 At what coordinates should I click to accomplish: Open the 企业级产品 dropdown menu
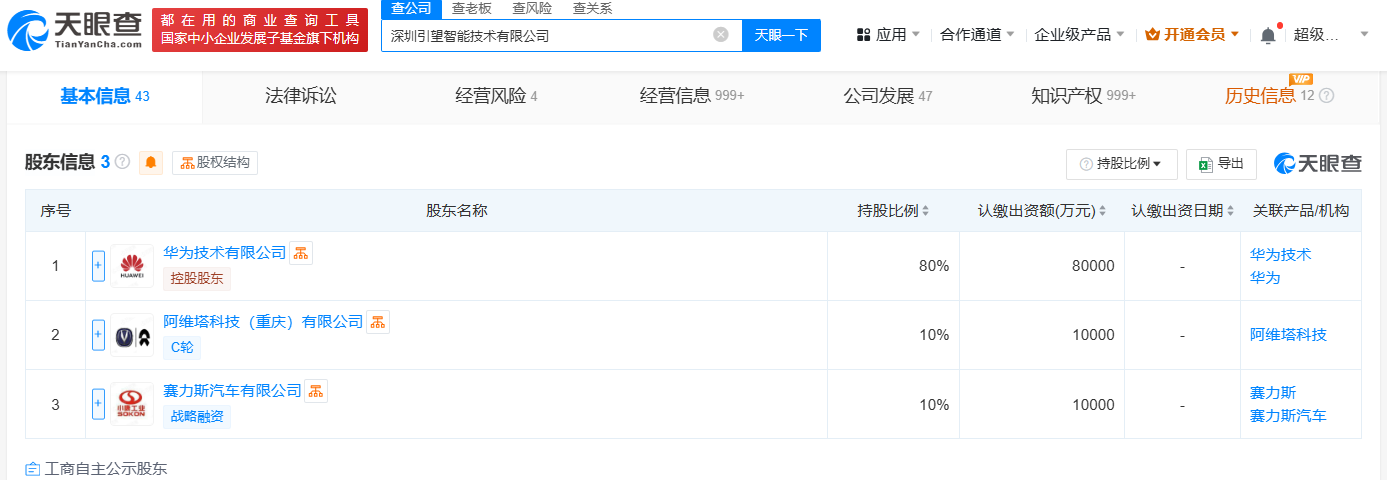pos(1079,35)
